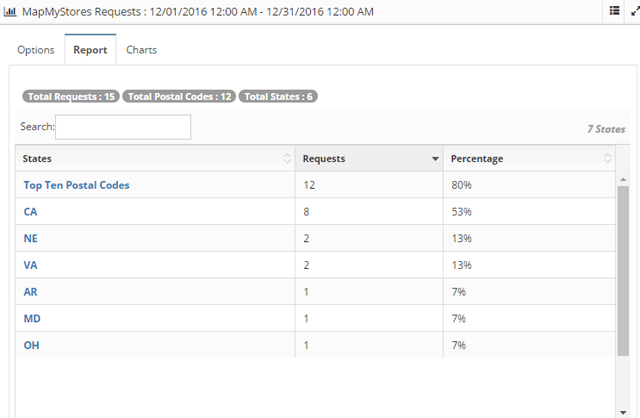
Task: Click the scrollbar up arrow
Action: (623, 179)
